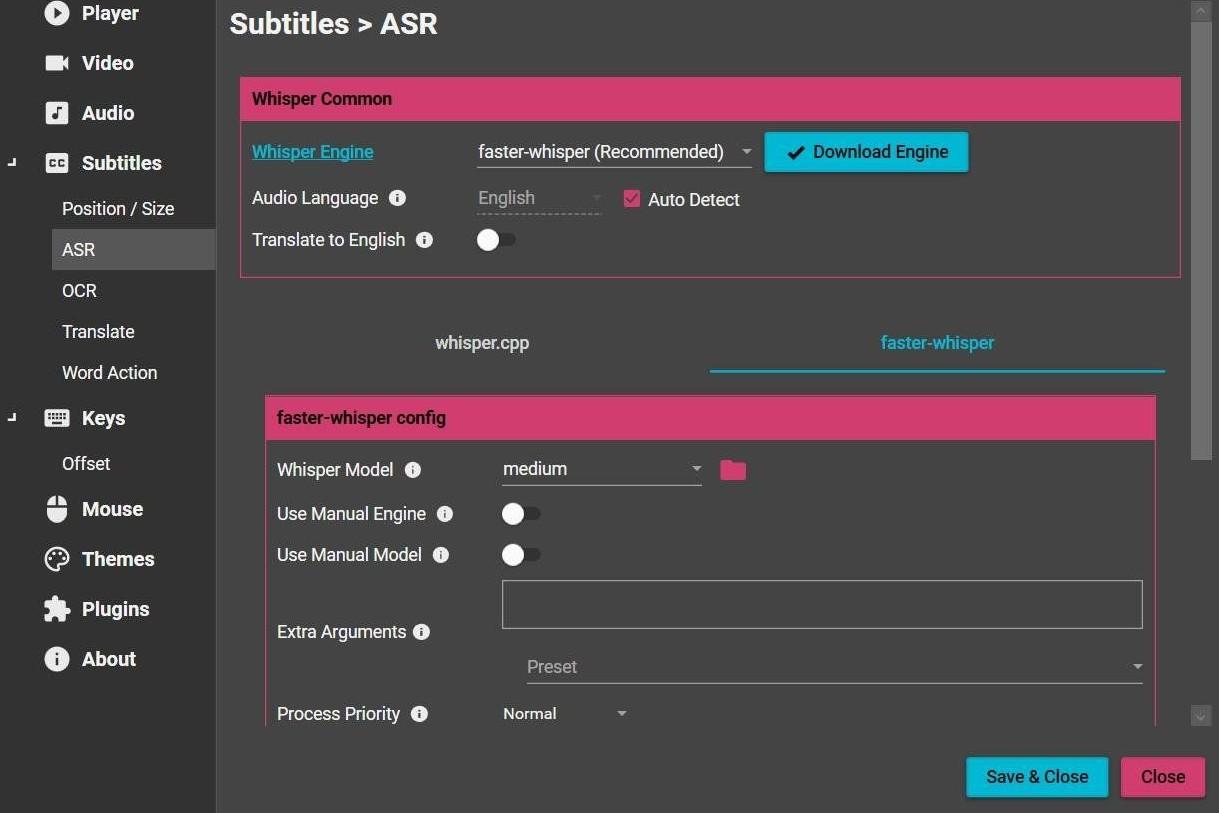Click info icon beside Translate to English
Viewport: 1219px width, 813px height.
424,240
